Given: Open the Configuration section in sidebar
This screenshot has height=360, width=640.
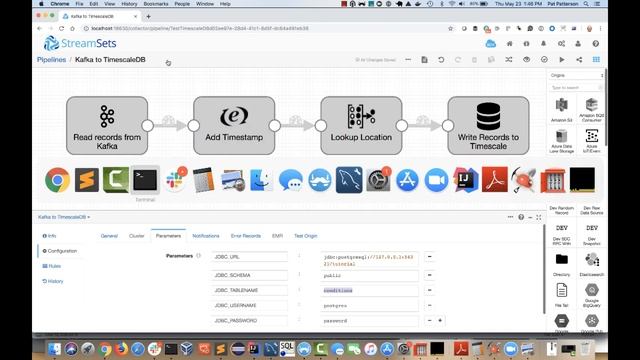Looking at the screenshot, I should [x=60, y=251].
